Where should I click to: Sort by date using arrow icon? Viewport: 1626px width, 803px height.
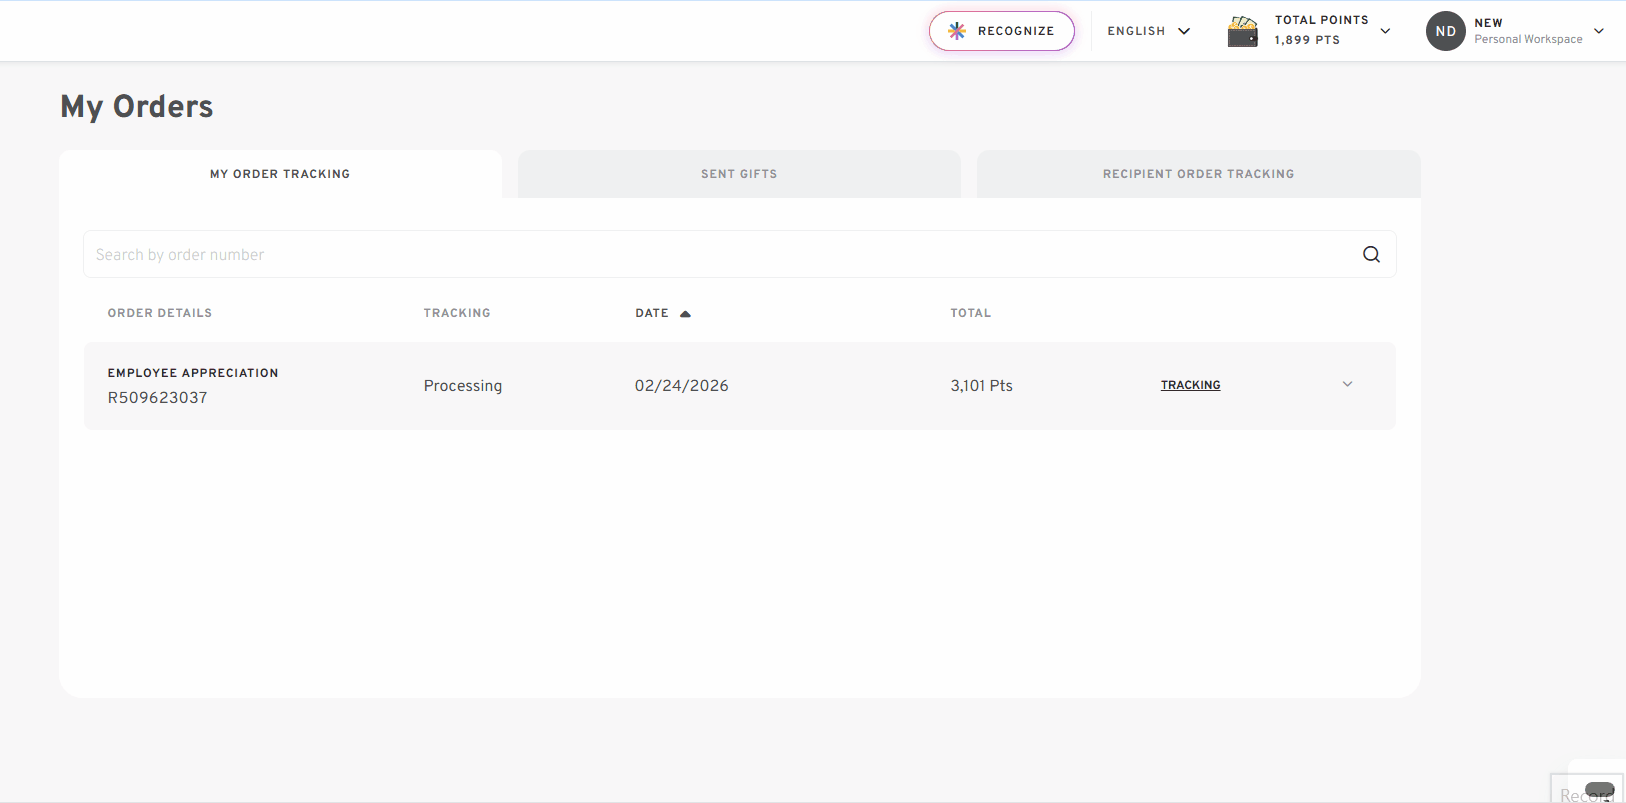[685, 314]
